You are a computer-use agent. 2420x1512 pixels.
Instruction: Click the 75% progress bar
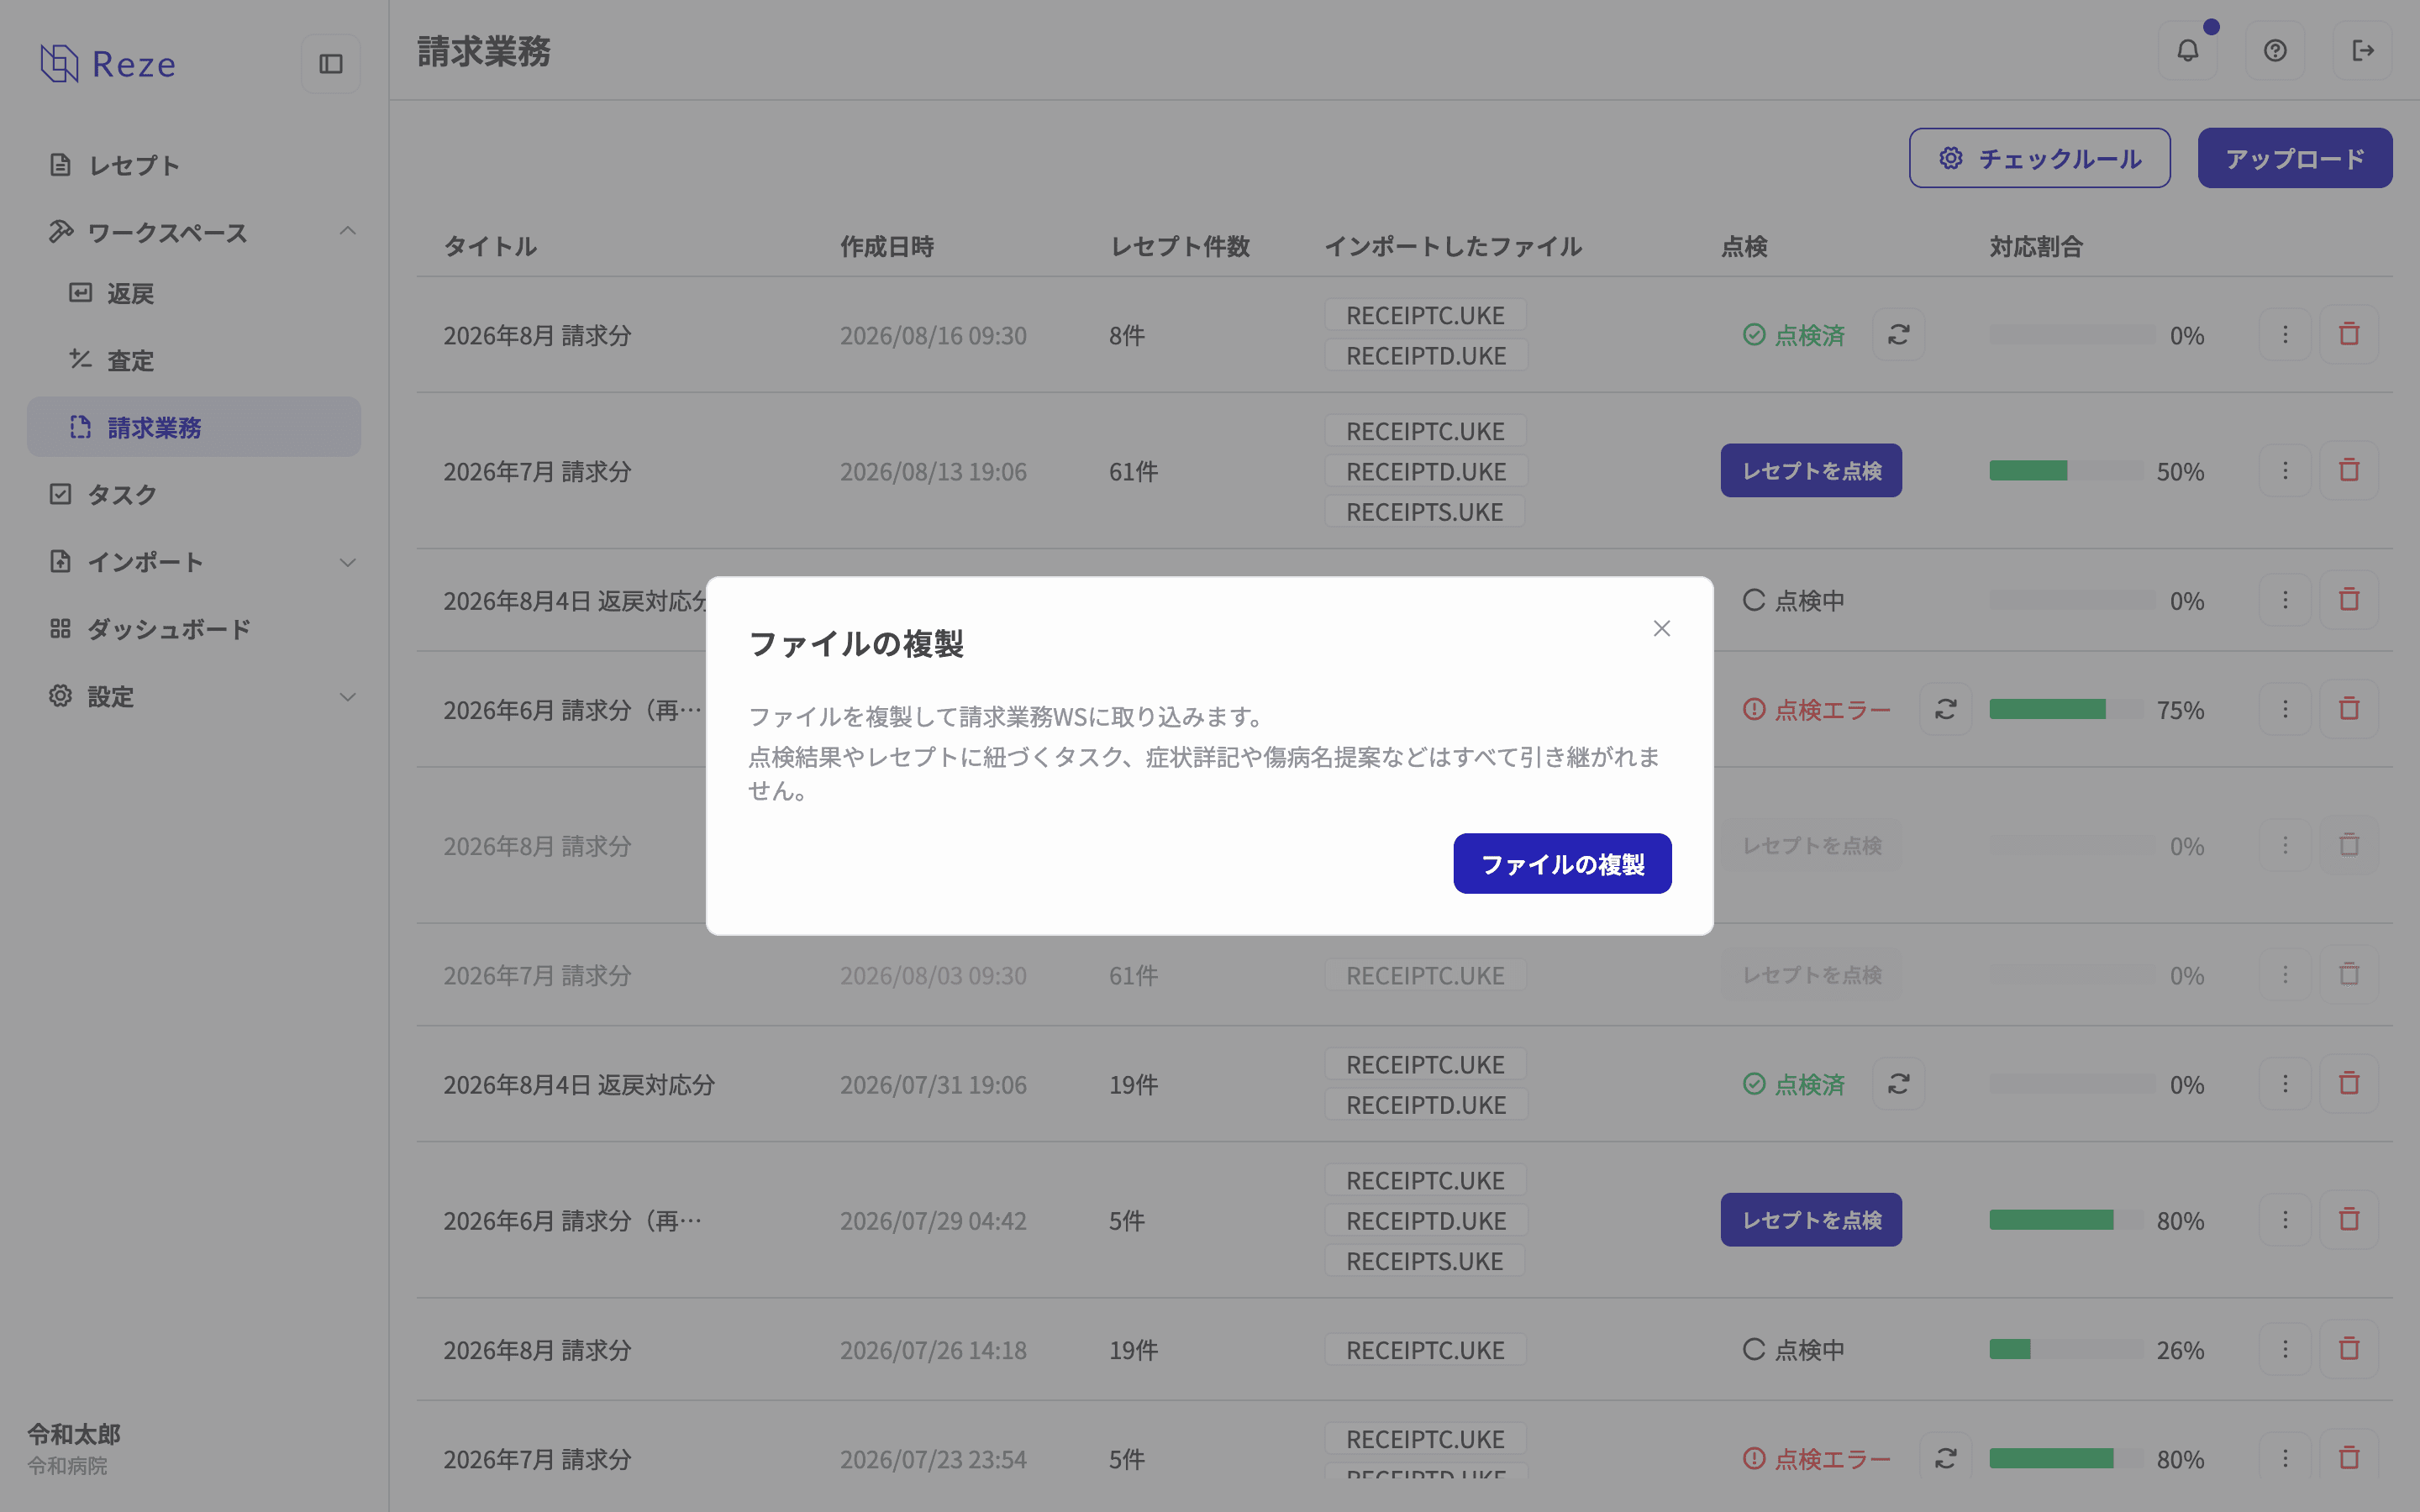click(x=2066, y=709)
